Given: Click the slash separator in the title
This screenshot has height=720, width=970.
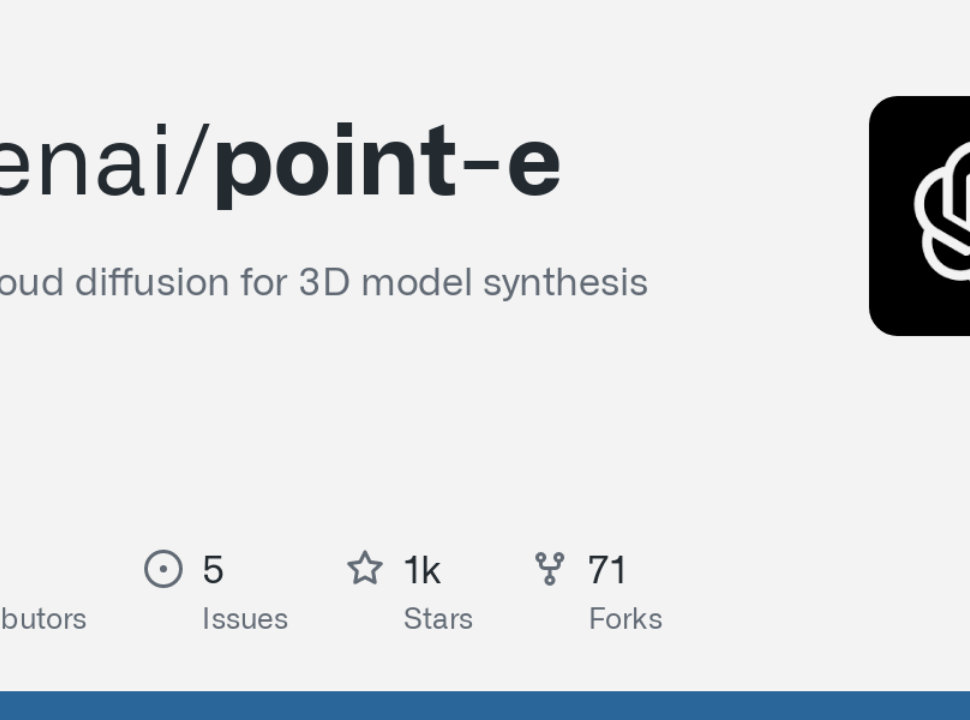Looking at the screenshot, I should 192,161.
